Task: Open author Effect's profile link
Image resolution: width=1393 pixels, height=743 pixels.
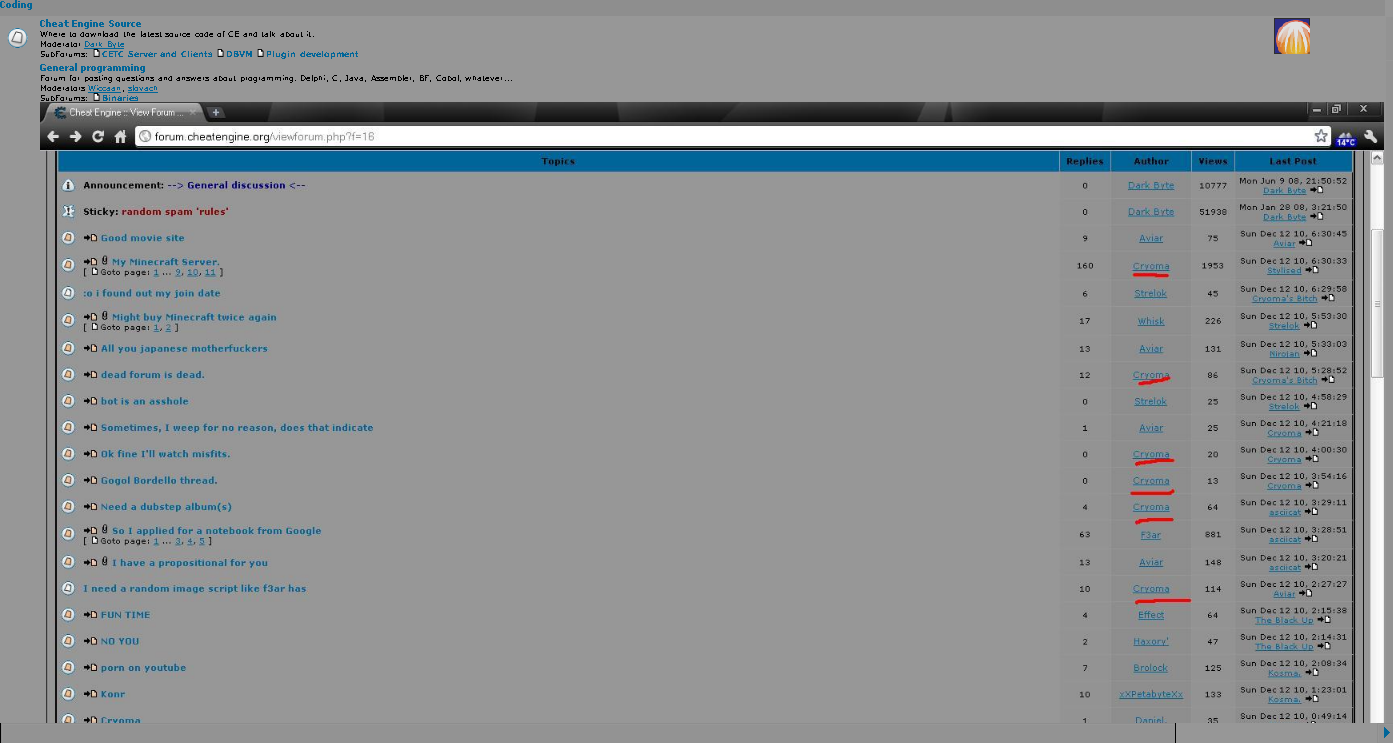Action: pyautogui.click(x=1151, y=615)
